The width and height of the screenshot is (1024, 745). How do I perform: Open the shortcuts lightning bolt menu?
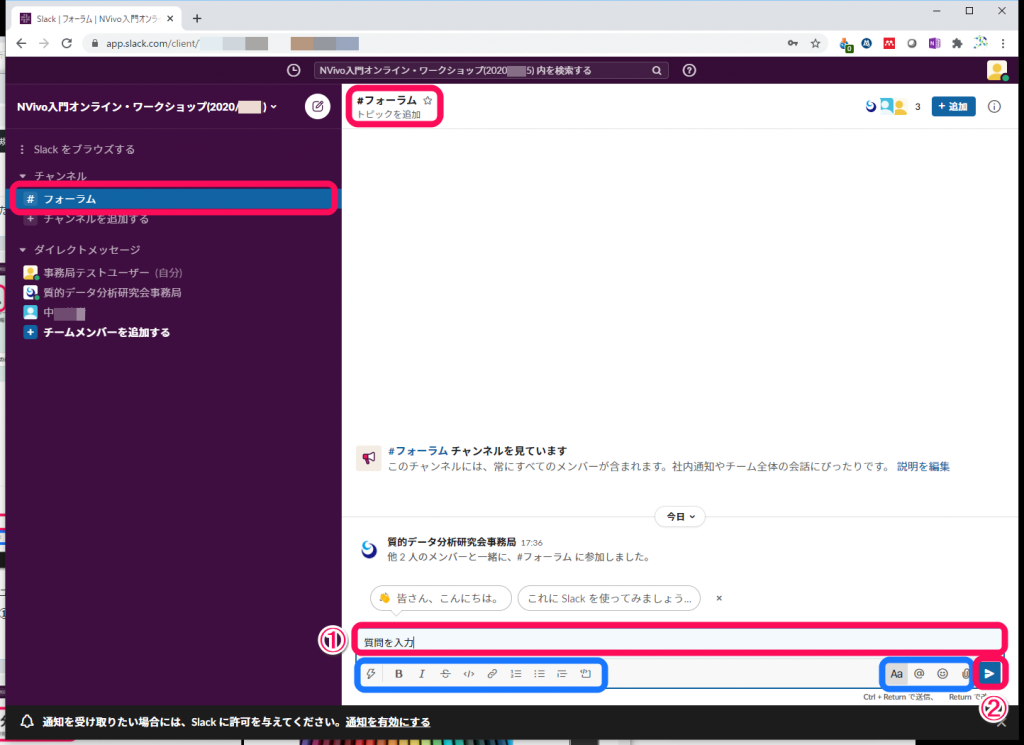(371, 674)
